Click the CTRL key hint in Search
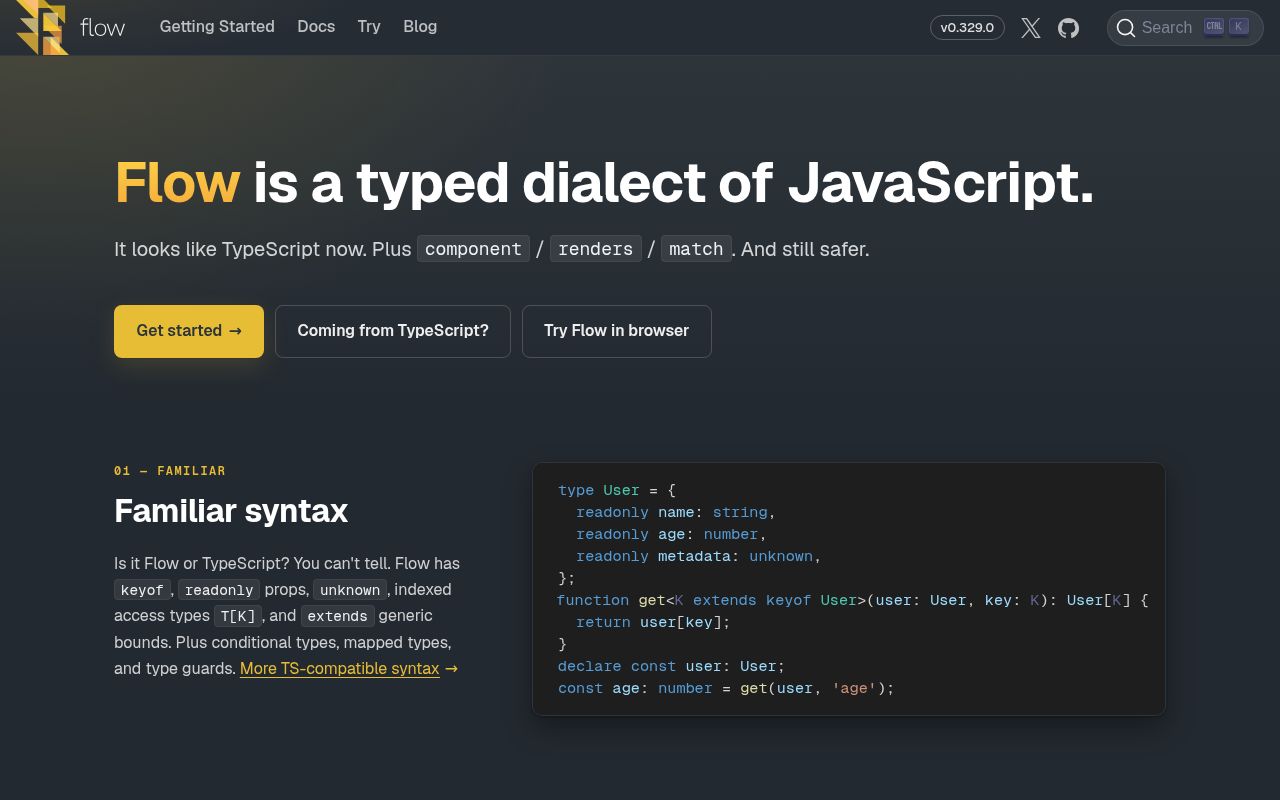This screenshot has height=800, width=1280. pos(1214,27)
